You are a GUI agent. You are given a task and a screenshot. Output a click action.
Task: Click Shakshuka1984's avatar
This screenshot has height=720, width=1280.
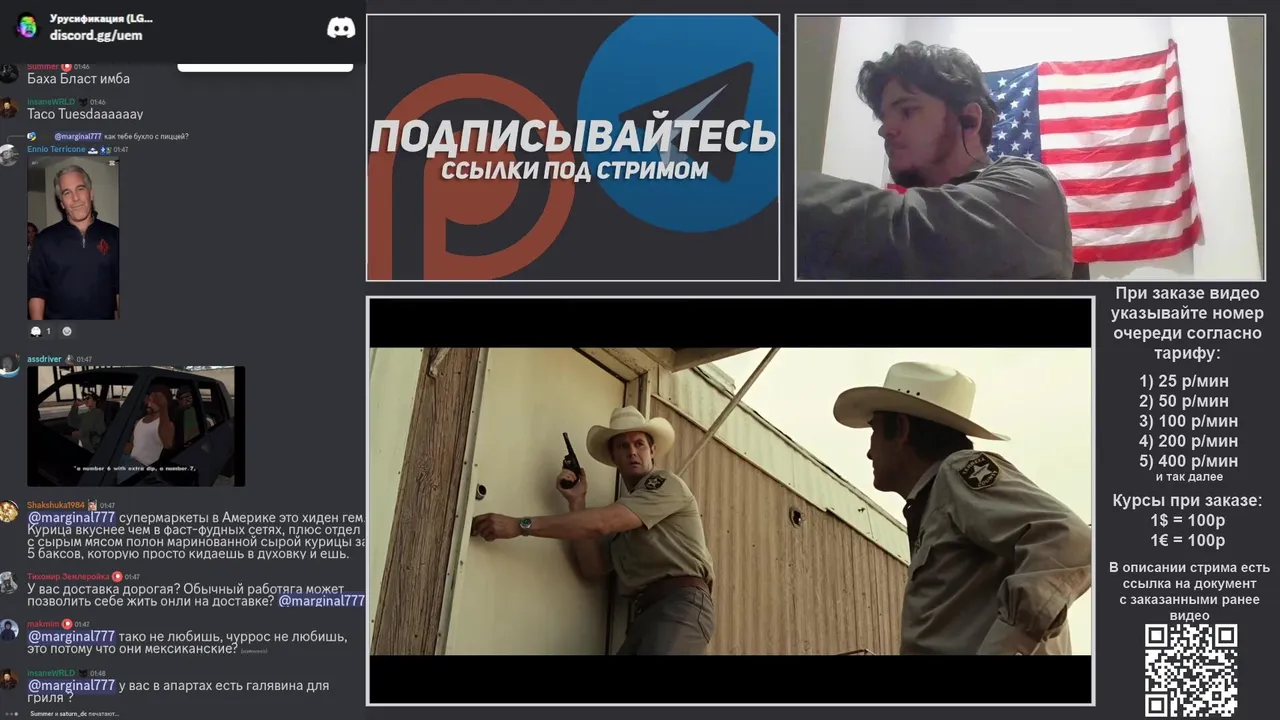(8, 511)
